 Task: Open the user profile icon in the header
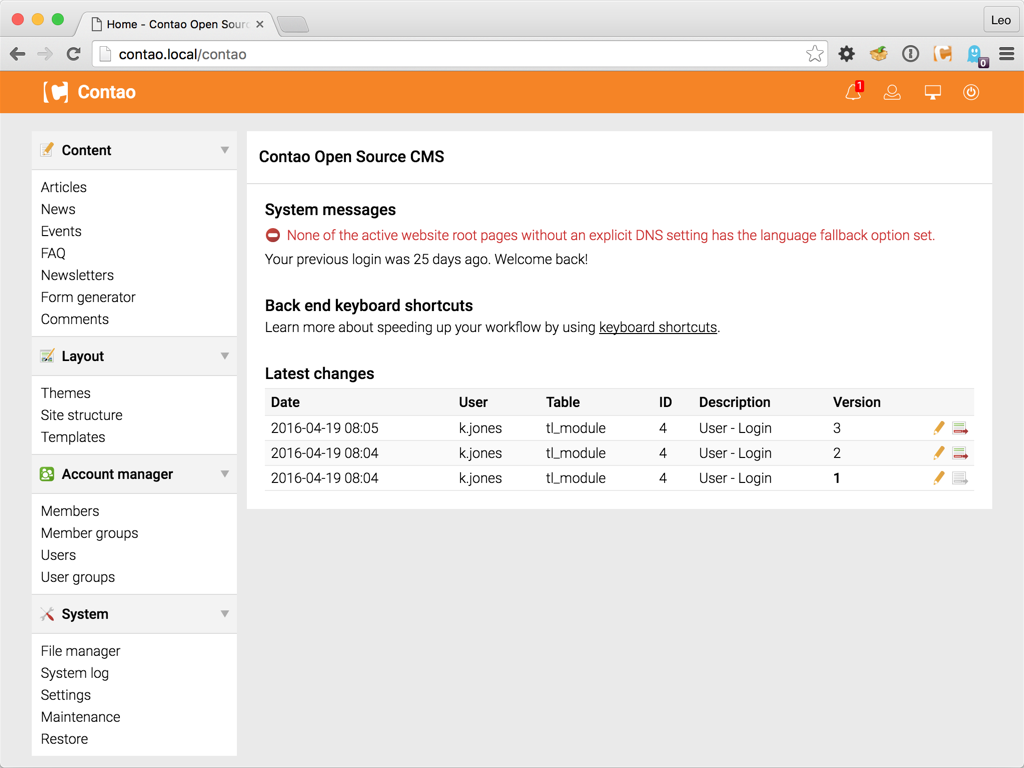tap(892, 93)
